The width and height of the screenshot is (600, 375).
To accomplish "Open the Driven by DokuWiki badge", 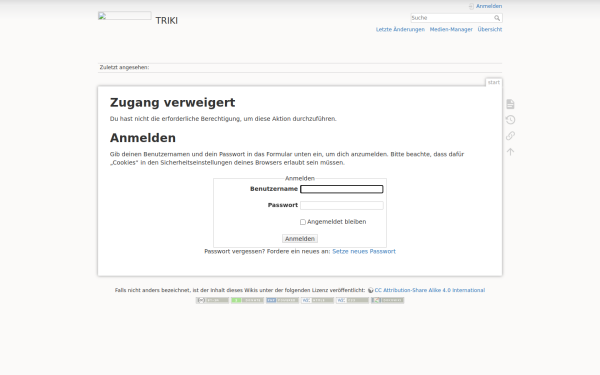I will tap(387, 300).
